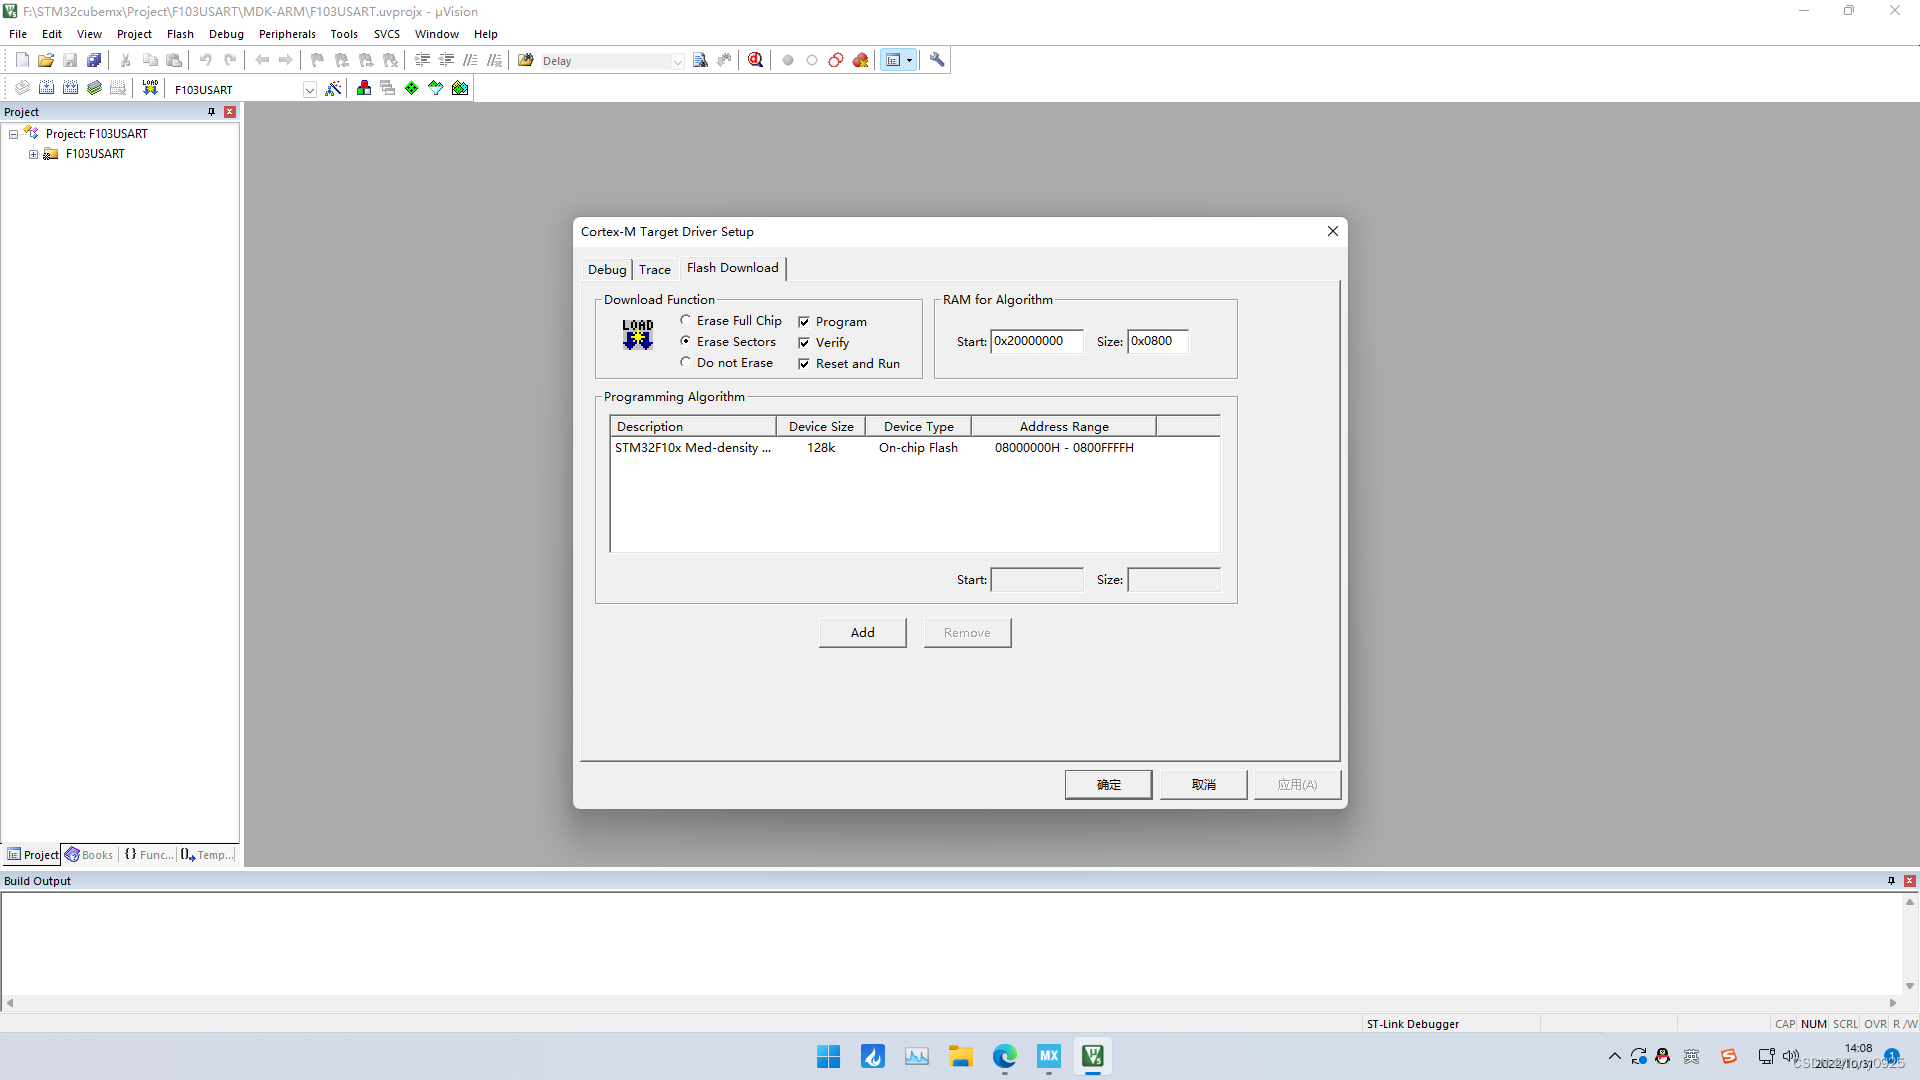1920x1080 pixels.
Task: Open the Delay find combo box
Action: (677, 61)
